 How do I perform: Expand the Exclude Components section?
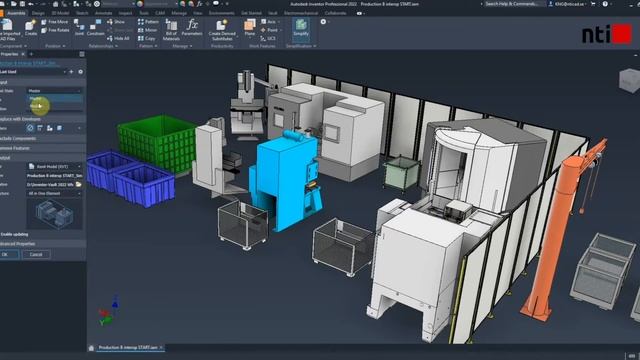[43, 138]
